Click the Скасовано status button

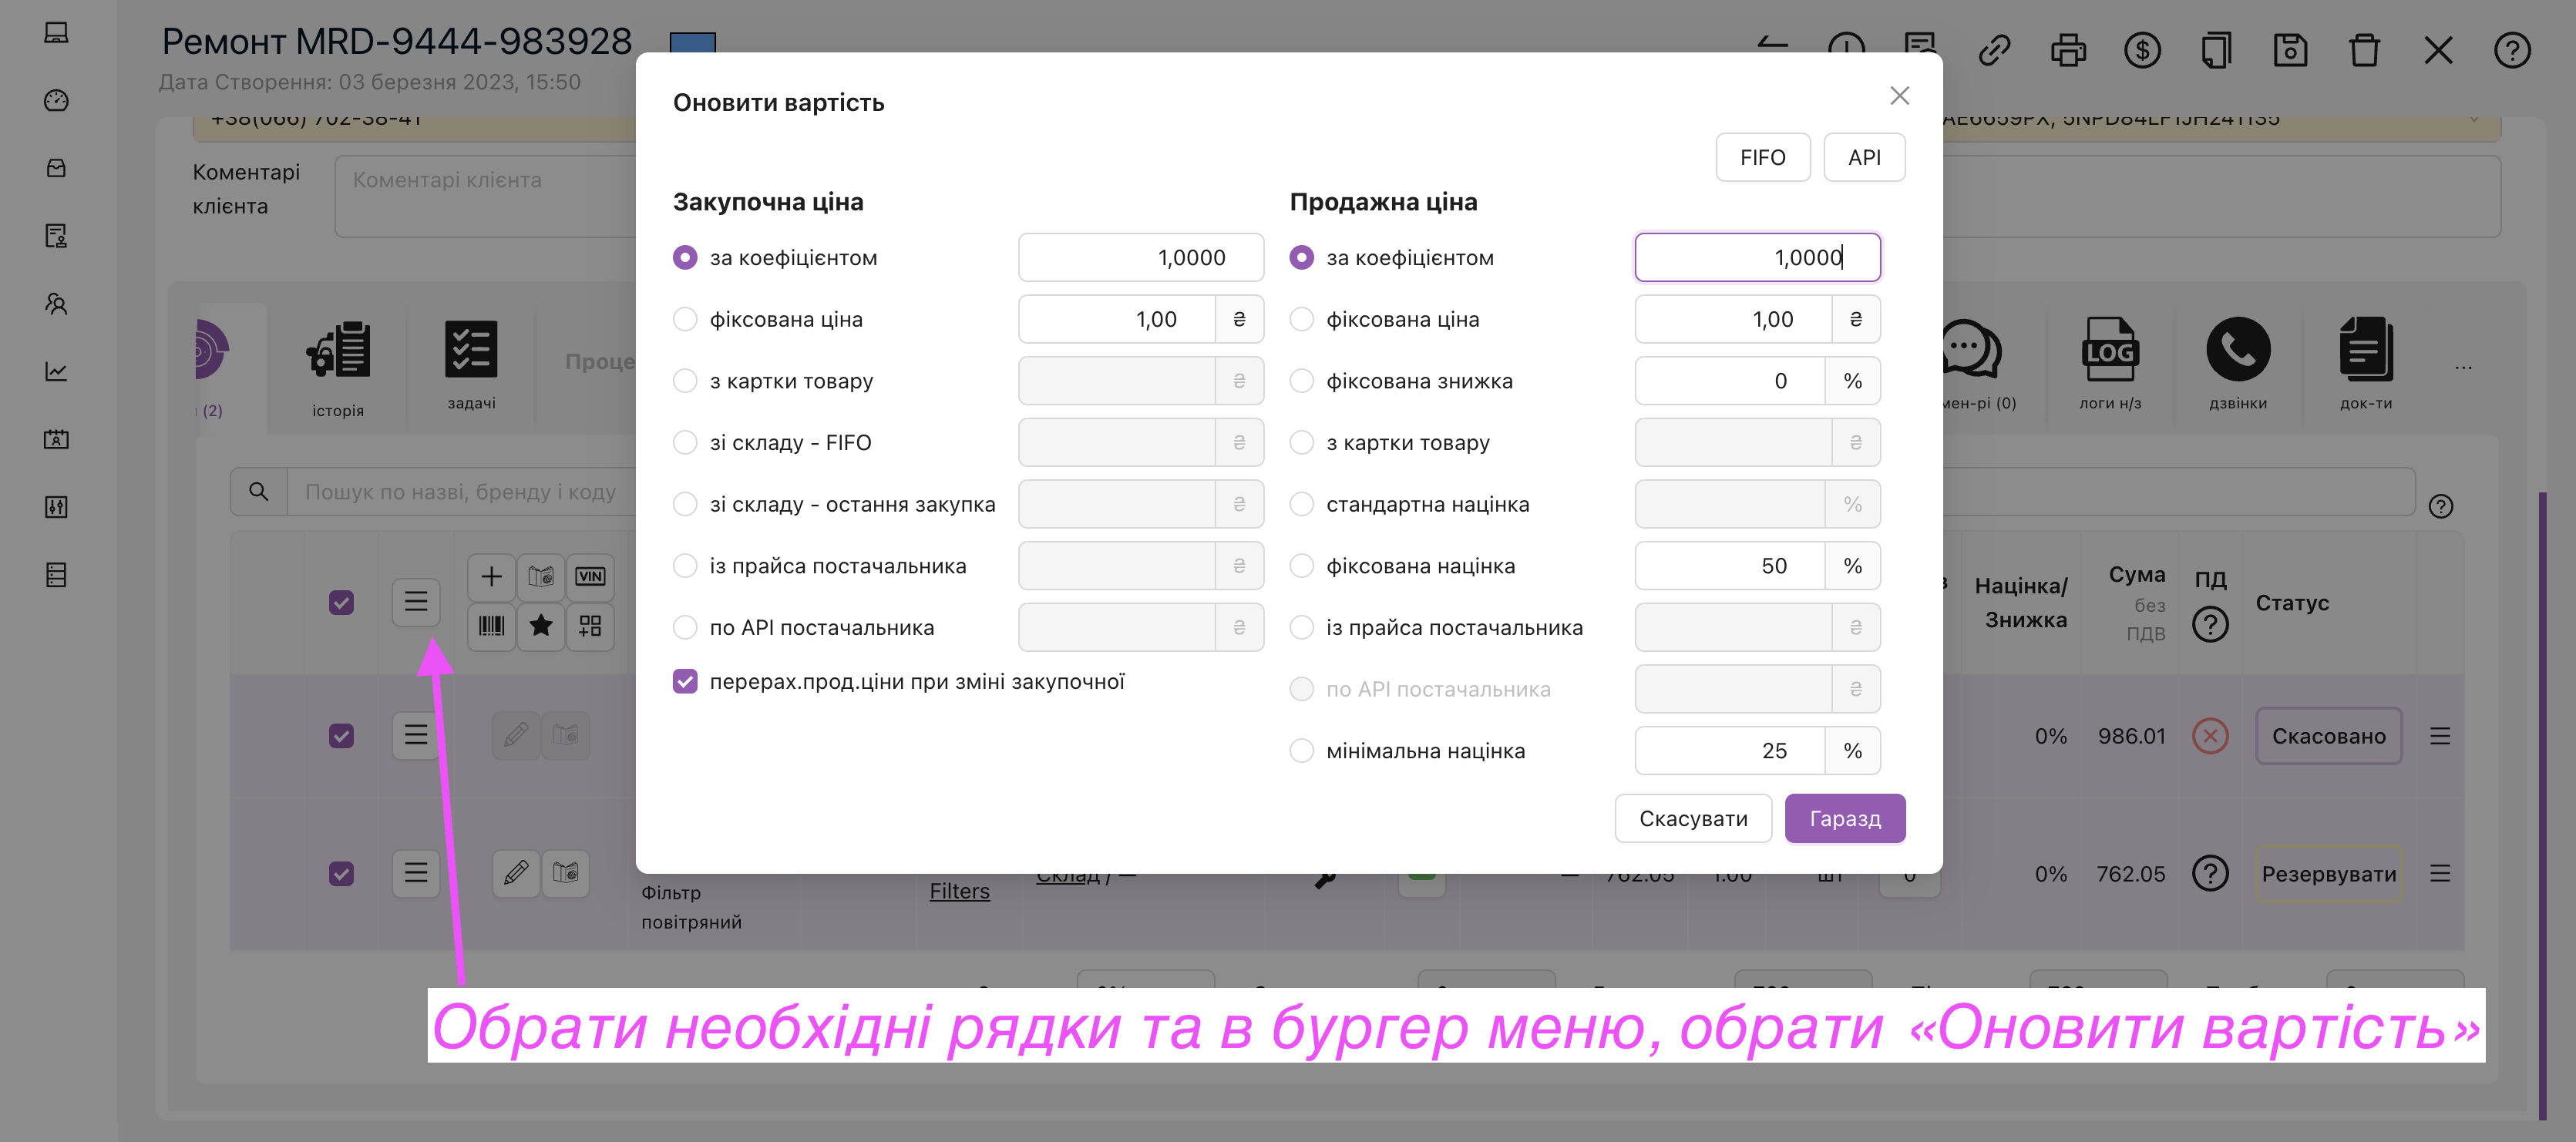coord(2328,737)
